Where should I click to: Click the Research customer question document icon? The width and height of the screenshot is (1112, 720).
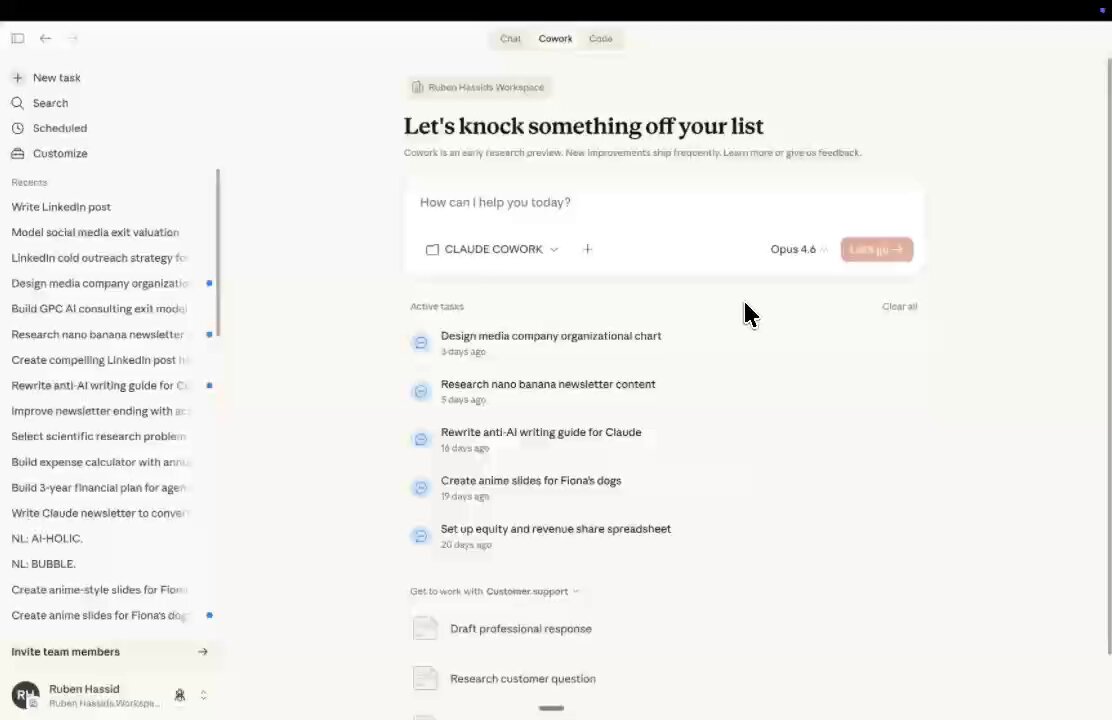(x=425, y=678)
